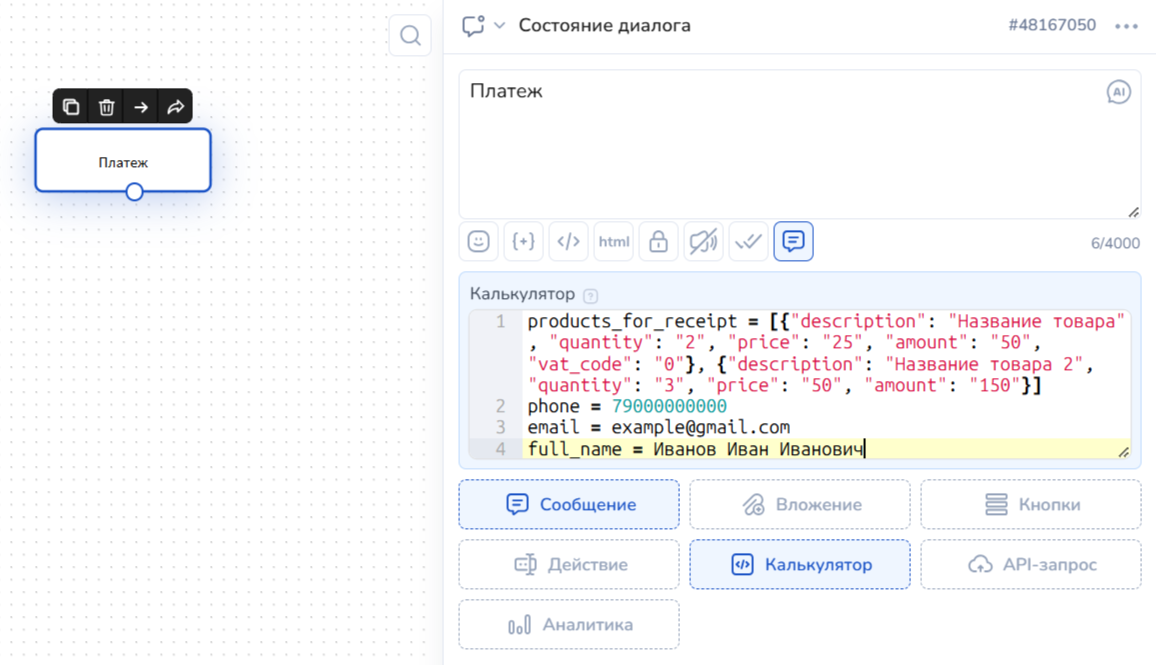Add an API-запрос block

coord(1030,565)
